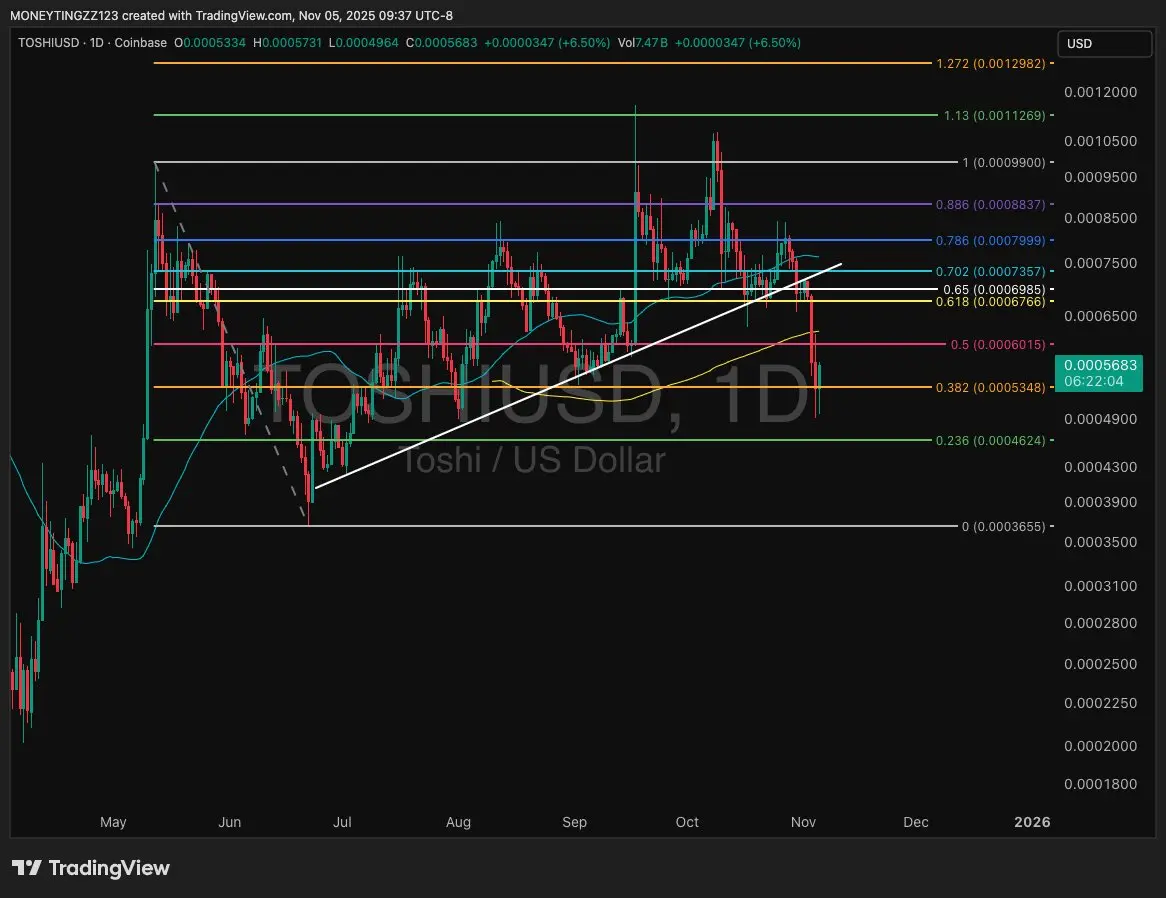
Task: Click the 0.0004900 price axis tick
Action: coord(1101,419)
